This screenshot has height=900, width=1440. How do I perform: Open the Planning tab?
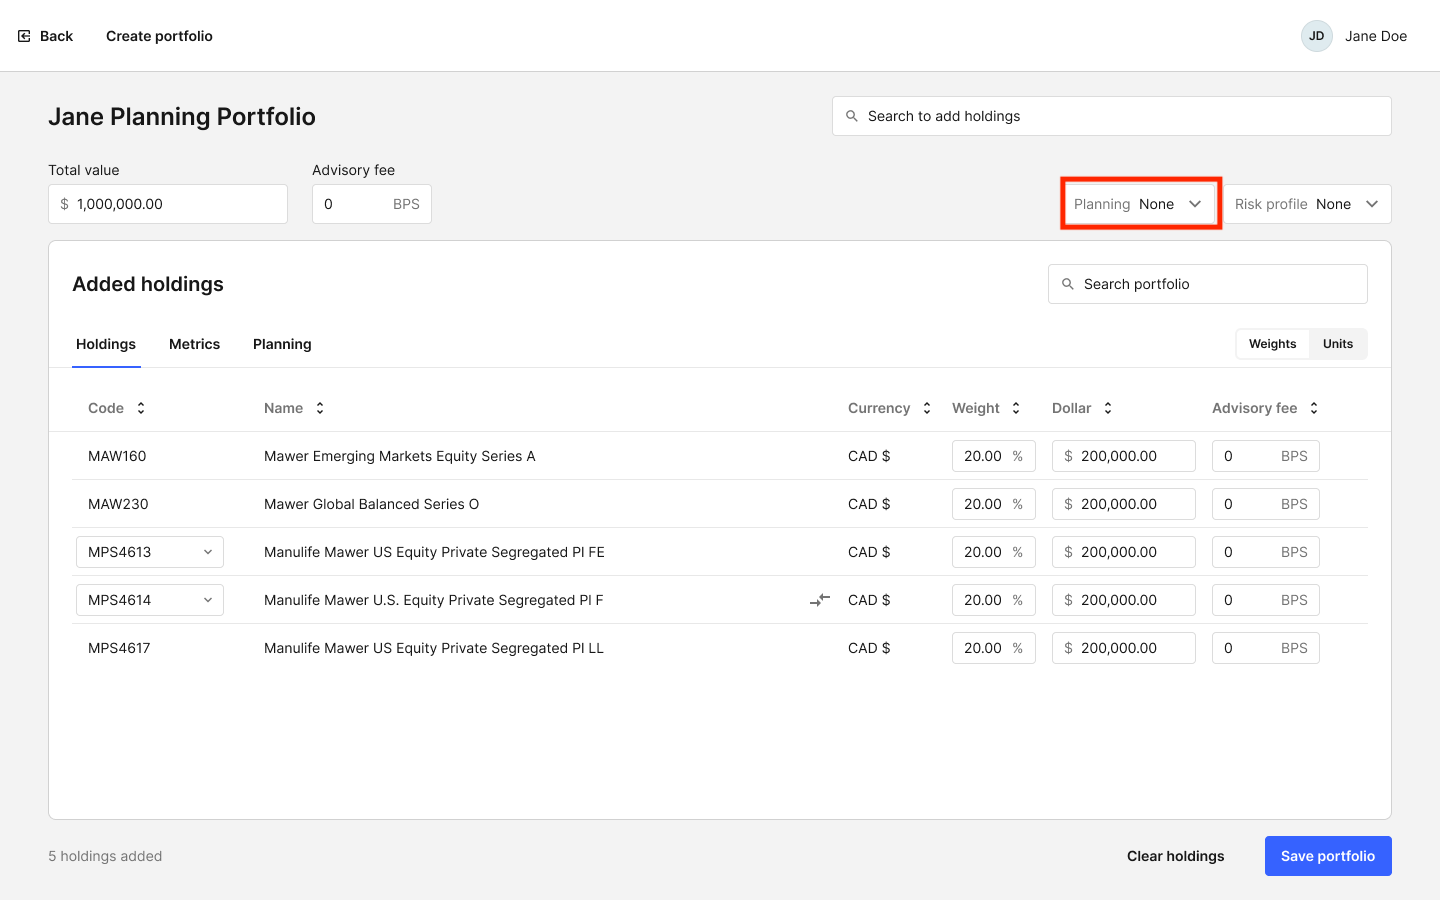[282, 344]
